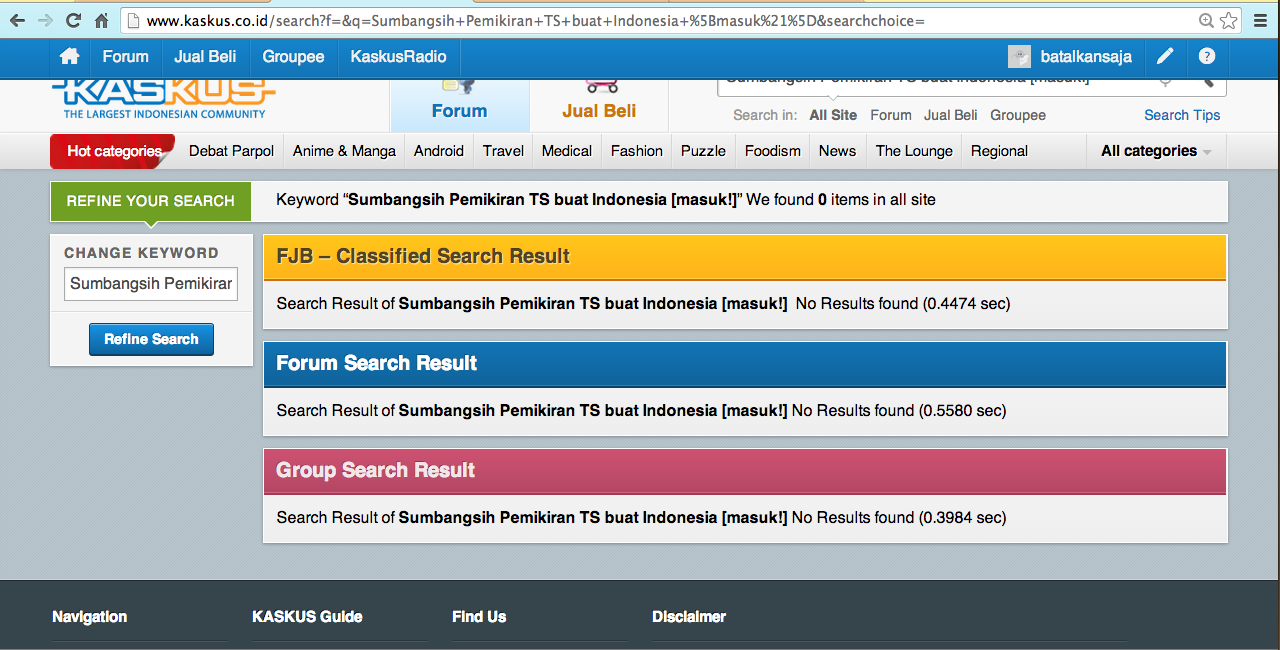
Task: Open the help question mark icon
Action: pyautogui.click(x=1207, y=57)
